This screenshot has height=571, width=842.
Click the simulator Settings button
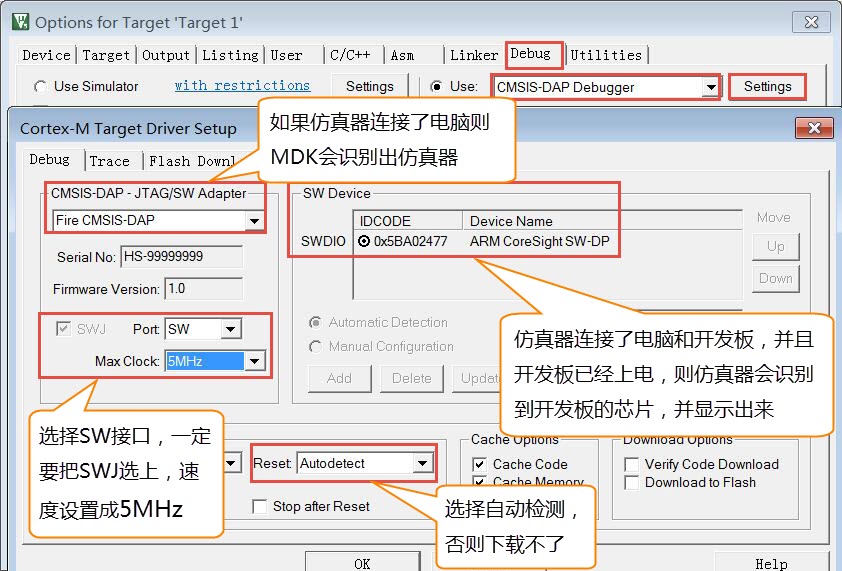(x=369, y=86)
